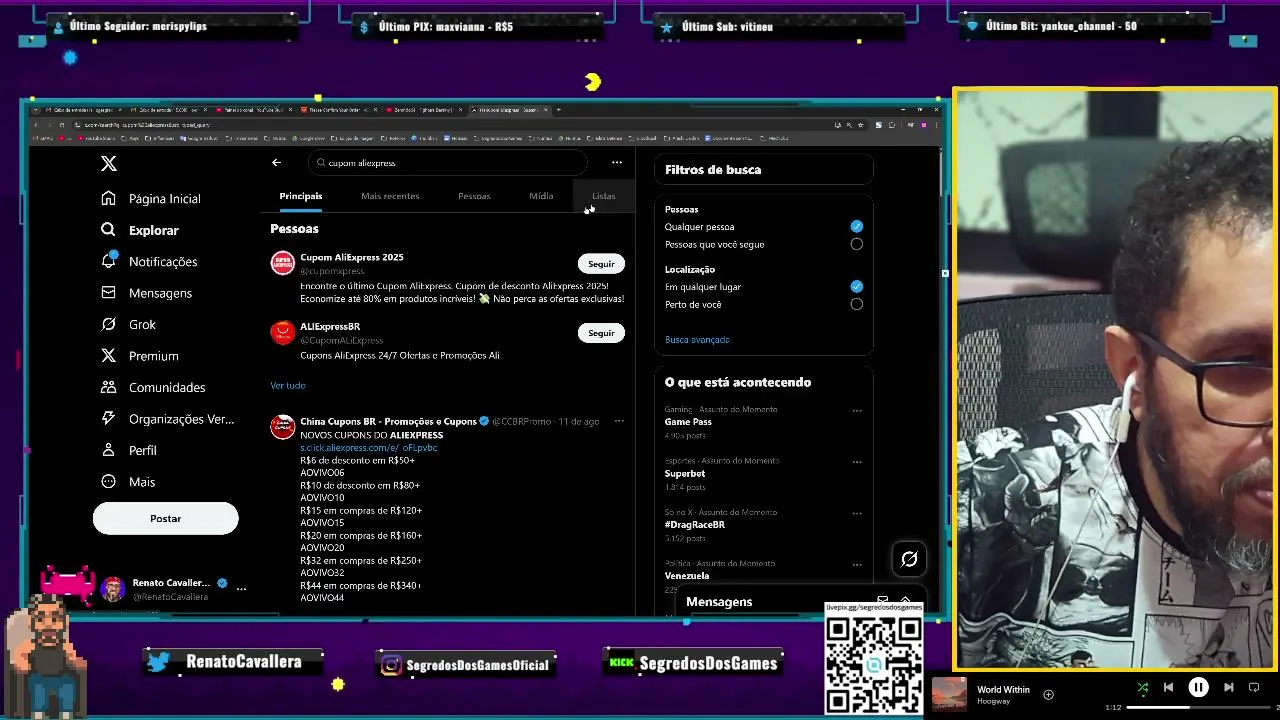Follow AliExpressBR with Seguir
Viewport: 1280px width, 720px height.
tap(601, 333)
